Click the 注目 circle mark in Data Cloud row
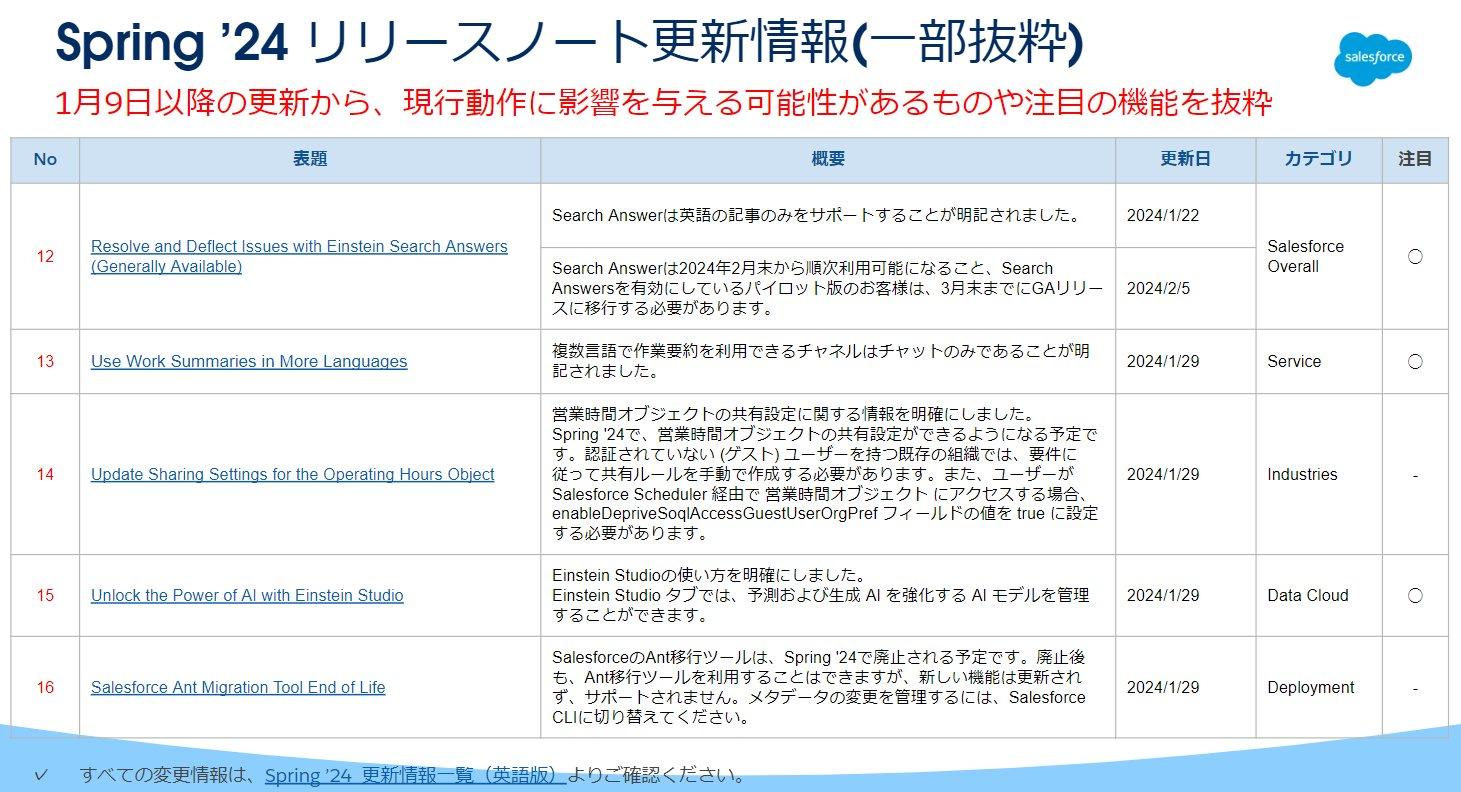Viewport: 1461px width, 792px height. [1415, 595]
